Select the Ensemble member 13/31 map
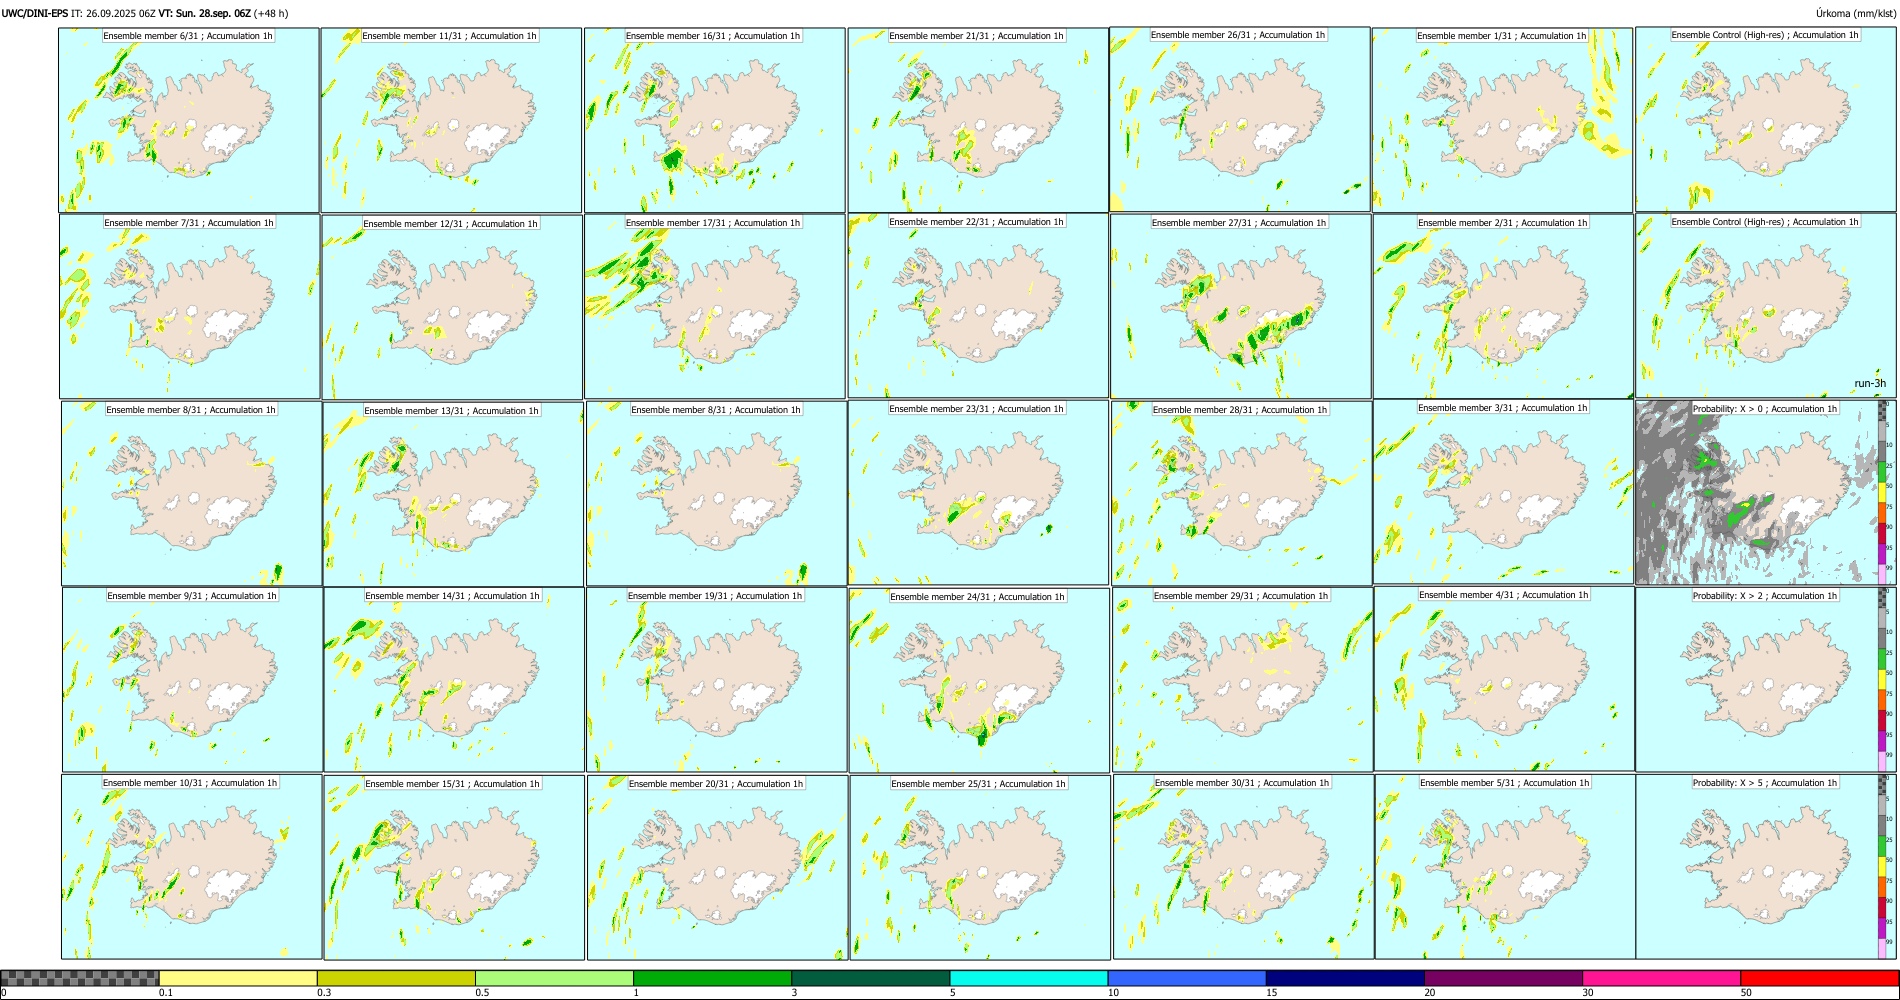 pyautogui.click(x=453, y=494)
